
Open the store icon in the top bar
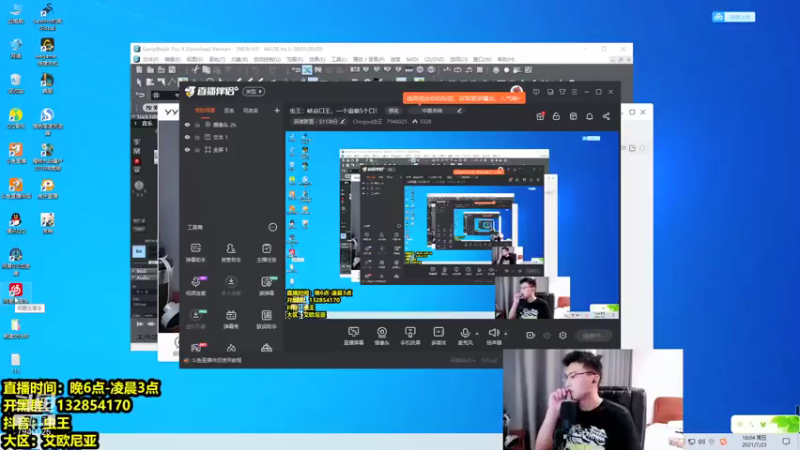[573, 116]
